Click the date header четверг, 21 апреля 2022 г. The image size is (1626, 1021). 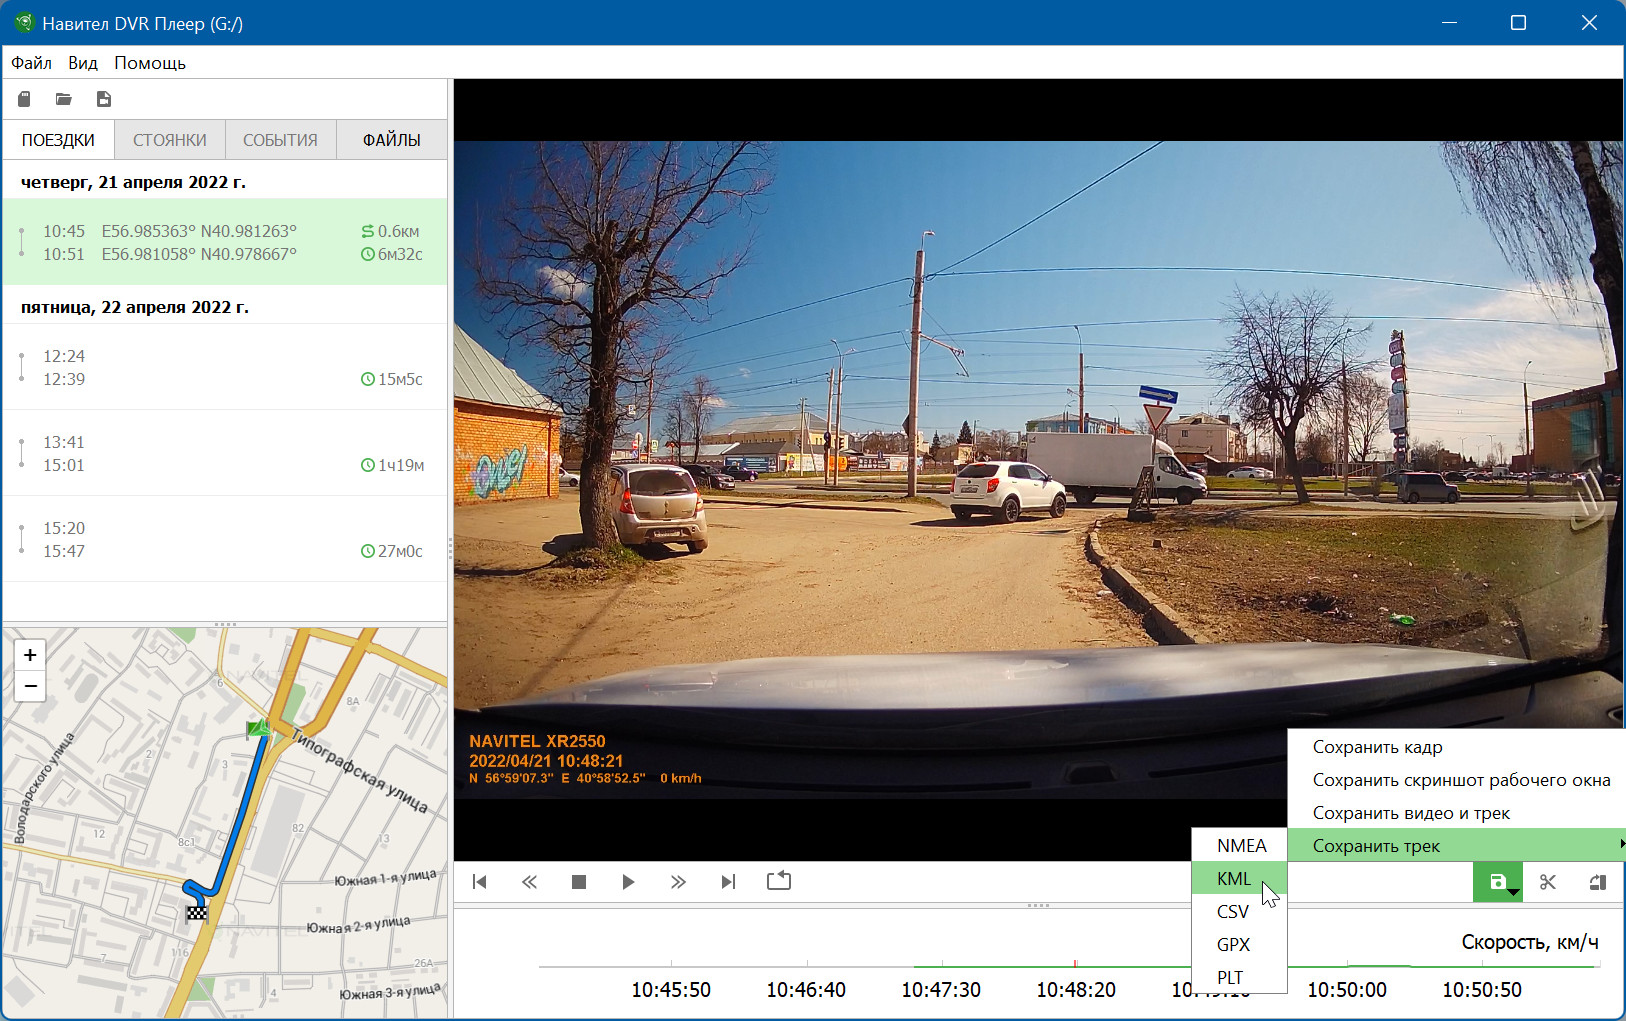(133, 182)
